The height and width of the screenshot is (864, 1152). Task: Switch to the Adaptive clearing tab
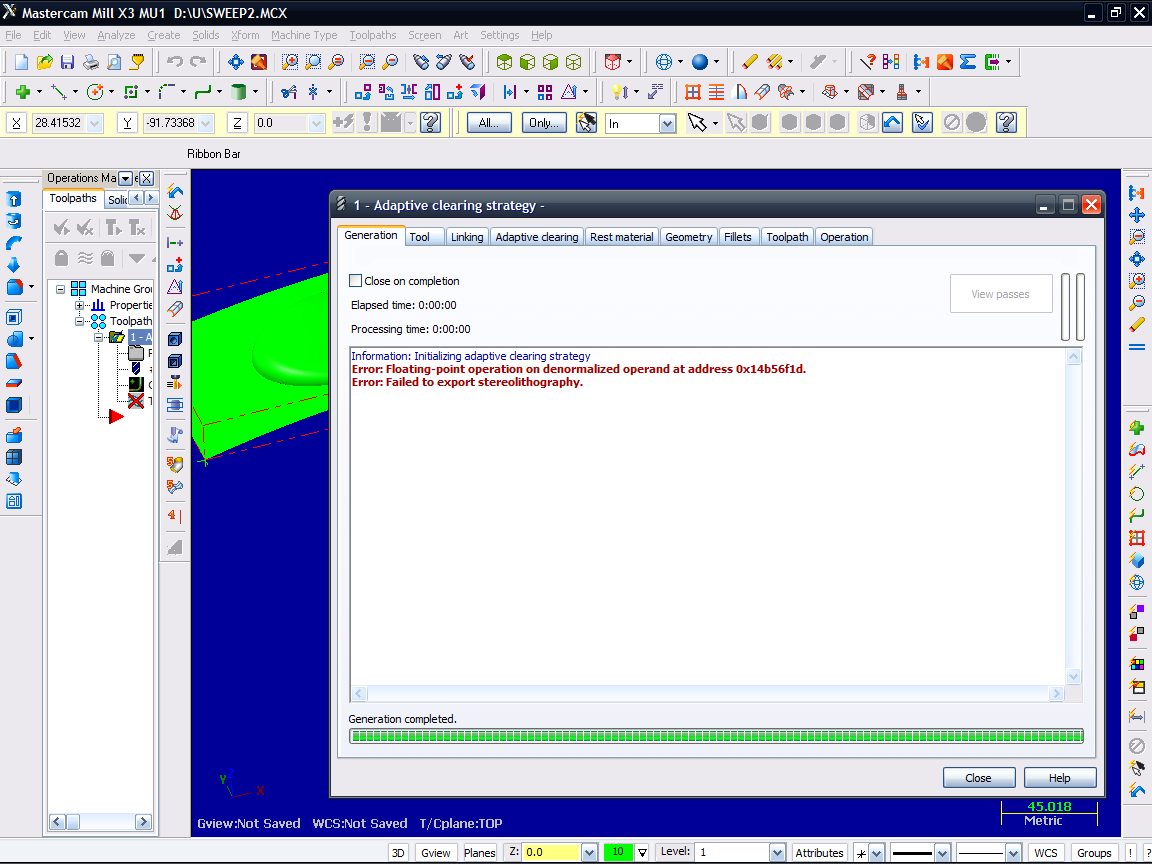(x=536, y=237)
